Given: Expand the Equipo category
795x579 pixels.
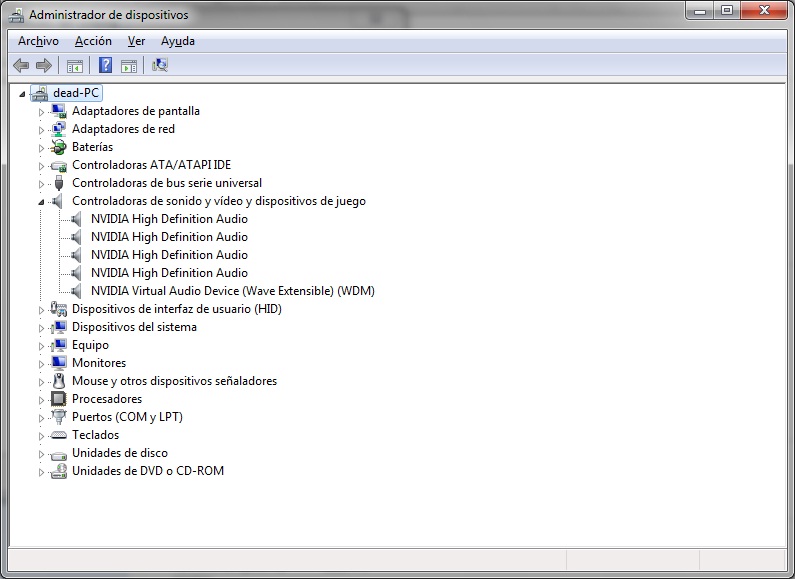Looking at the screenshot, I should (x=42, y=346).
